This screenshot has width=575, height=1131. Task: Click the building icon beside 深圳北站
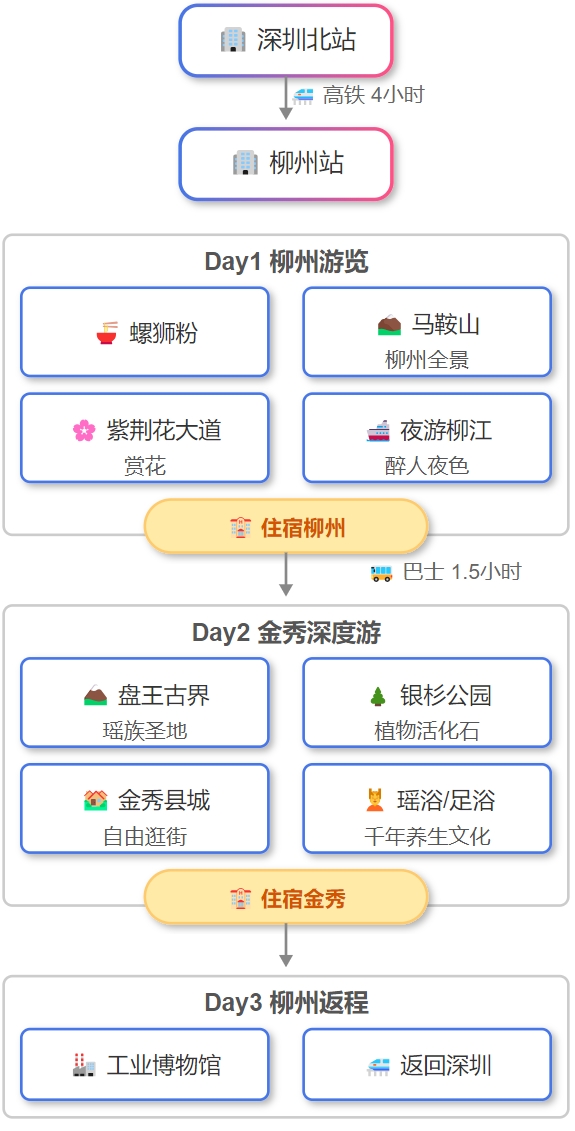click(233, 39)
